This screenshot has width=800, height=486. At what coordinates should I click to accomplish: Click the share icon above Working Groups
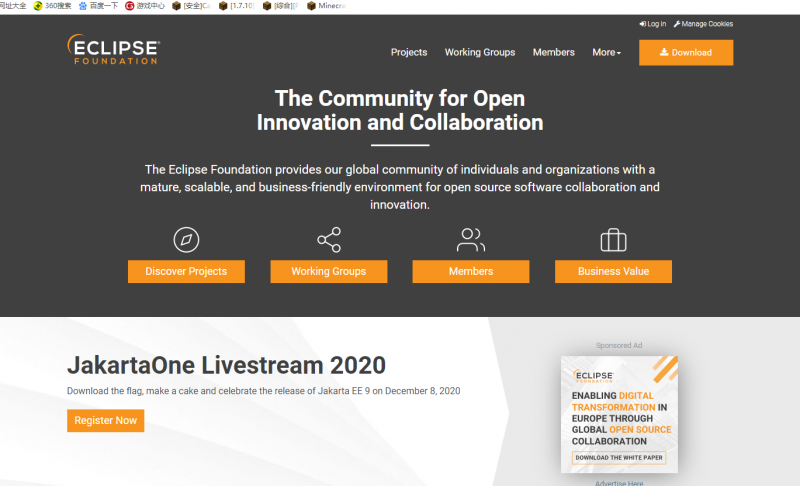tap(329, 240)
